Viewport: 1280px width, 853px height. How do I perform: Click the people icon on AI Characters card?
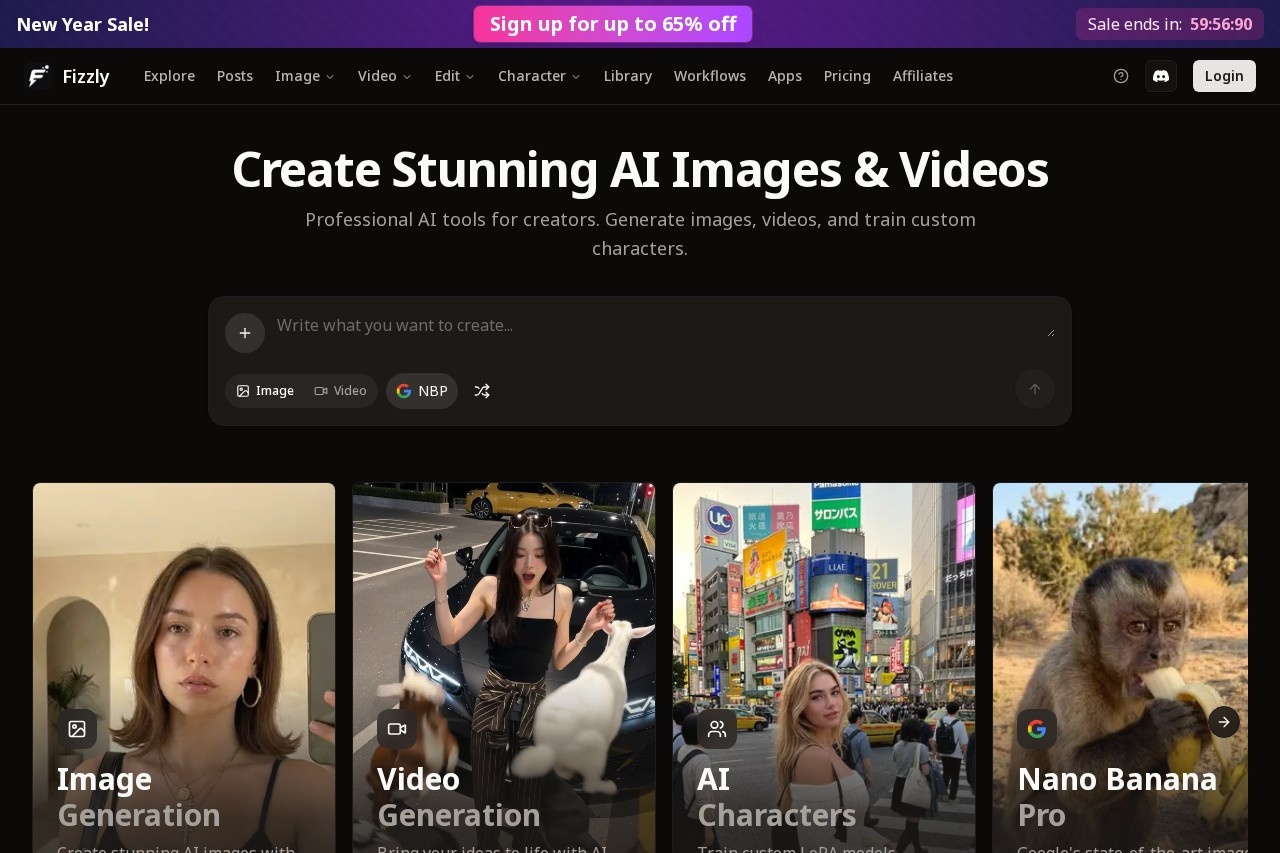[717, 729]
